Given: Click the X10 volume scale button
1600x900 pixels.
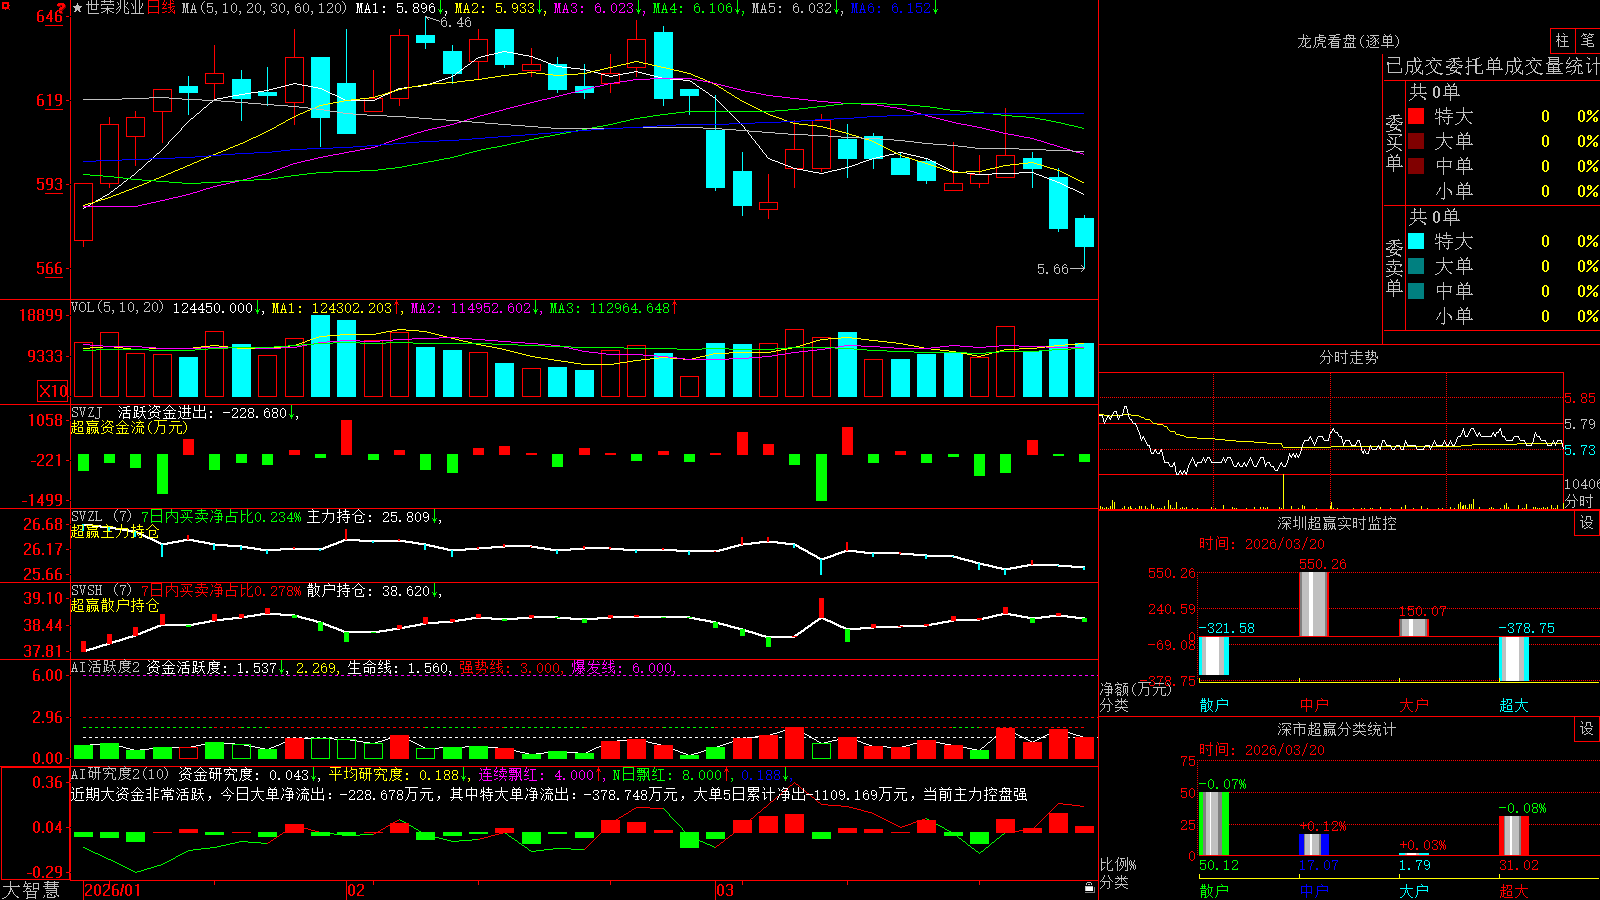Looking at the screenshot, I should [x=52, y=391].
